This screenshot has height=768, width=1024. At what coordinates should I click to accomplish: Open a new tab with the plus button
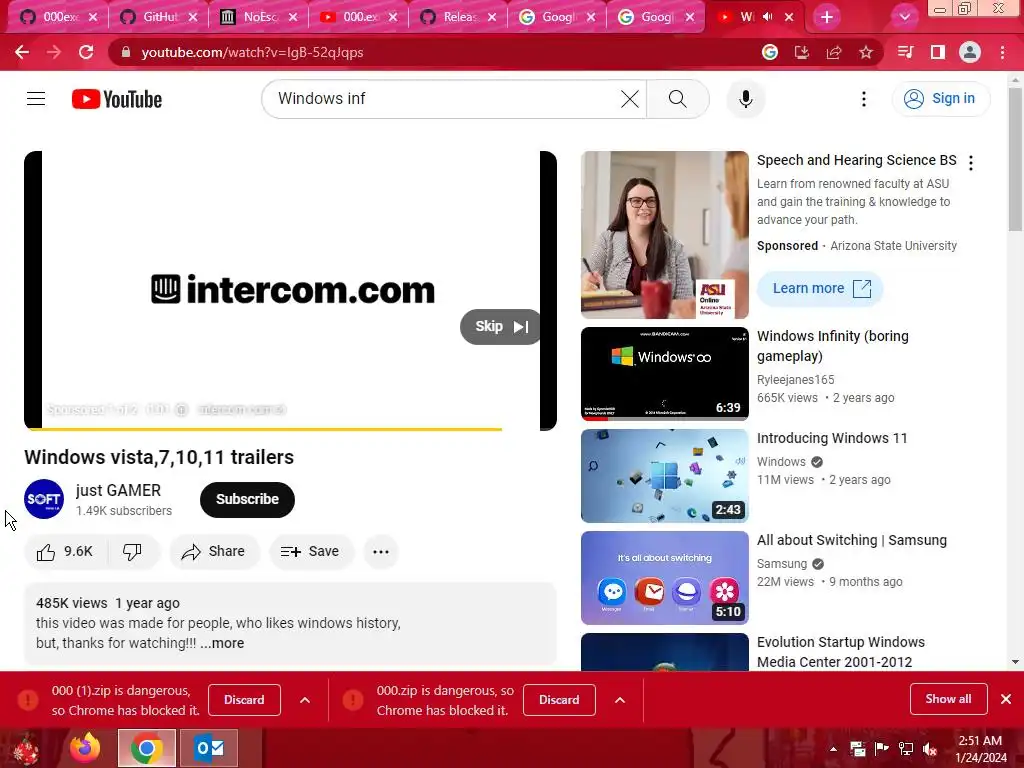827,17
